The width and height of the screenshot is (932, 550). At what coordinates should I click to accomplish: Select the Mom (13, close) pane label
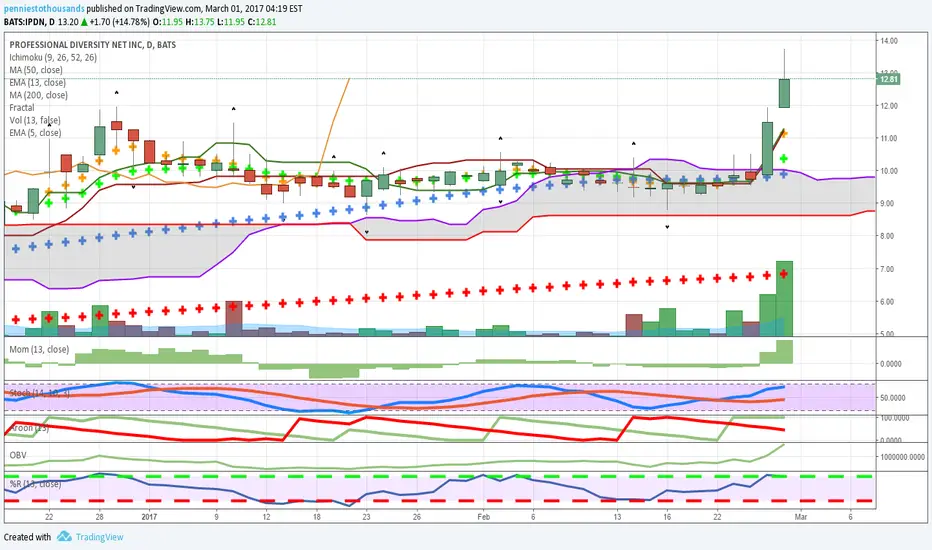[x=39, y=349]
